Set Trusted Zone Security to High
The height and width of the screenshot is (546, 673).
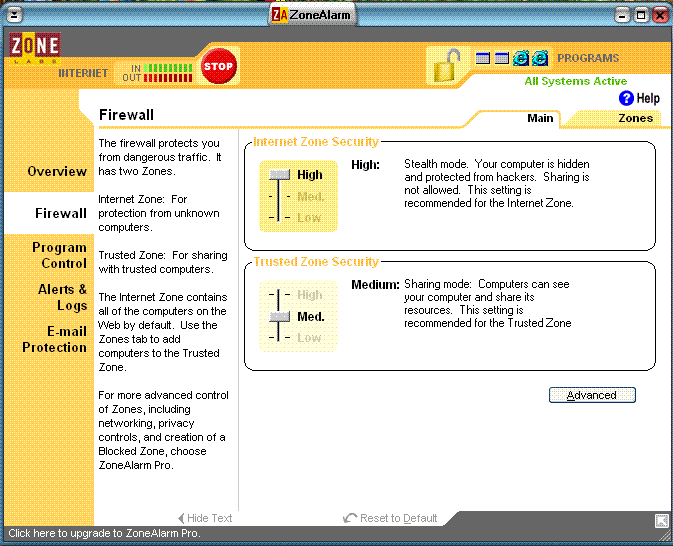[x=309, y=295]
